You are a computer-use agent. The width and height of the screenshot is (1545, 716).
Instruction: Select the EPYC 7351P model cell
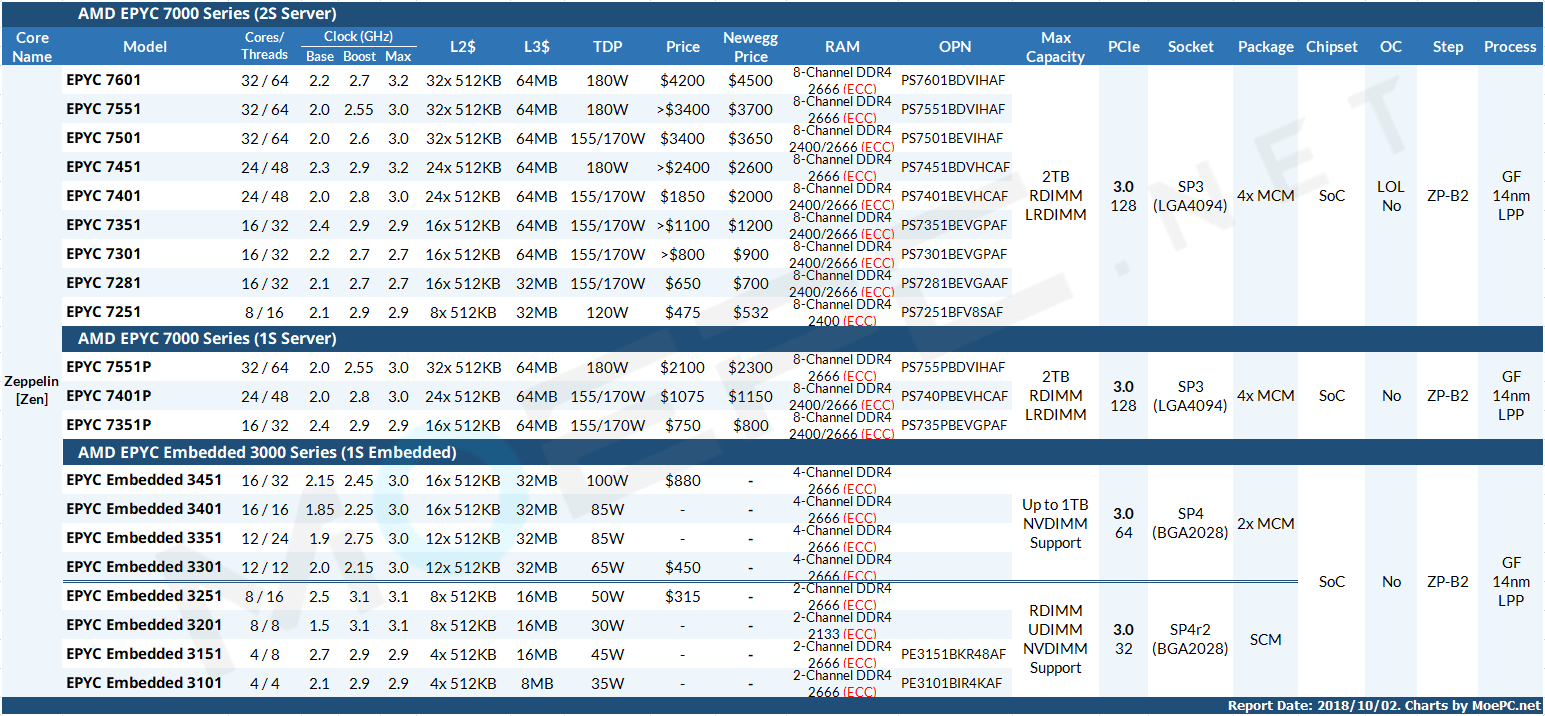pos(108,425)
